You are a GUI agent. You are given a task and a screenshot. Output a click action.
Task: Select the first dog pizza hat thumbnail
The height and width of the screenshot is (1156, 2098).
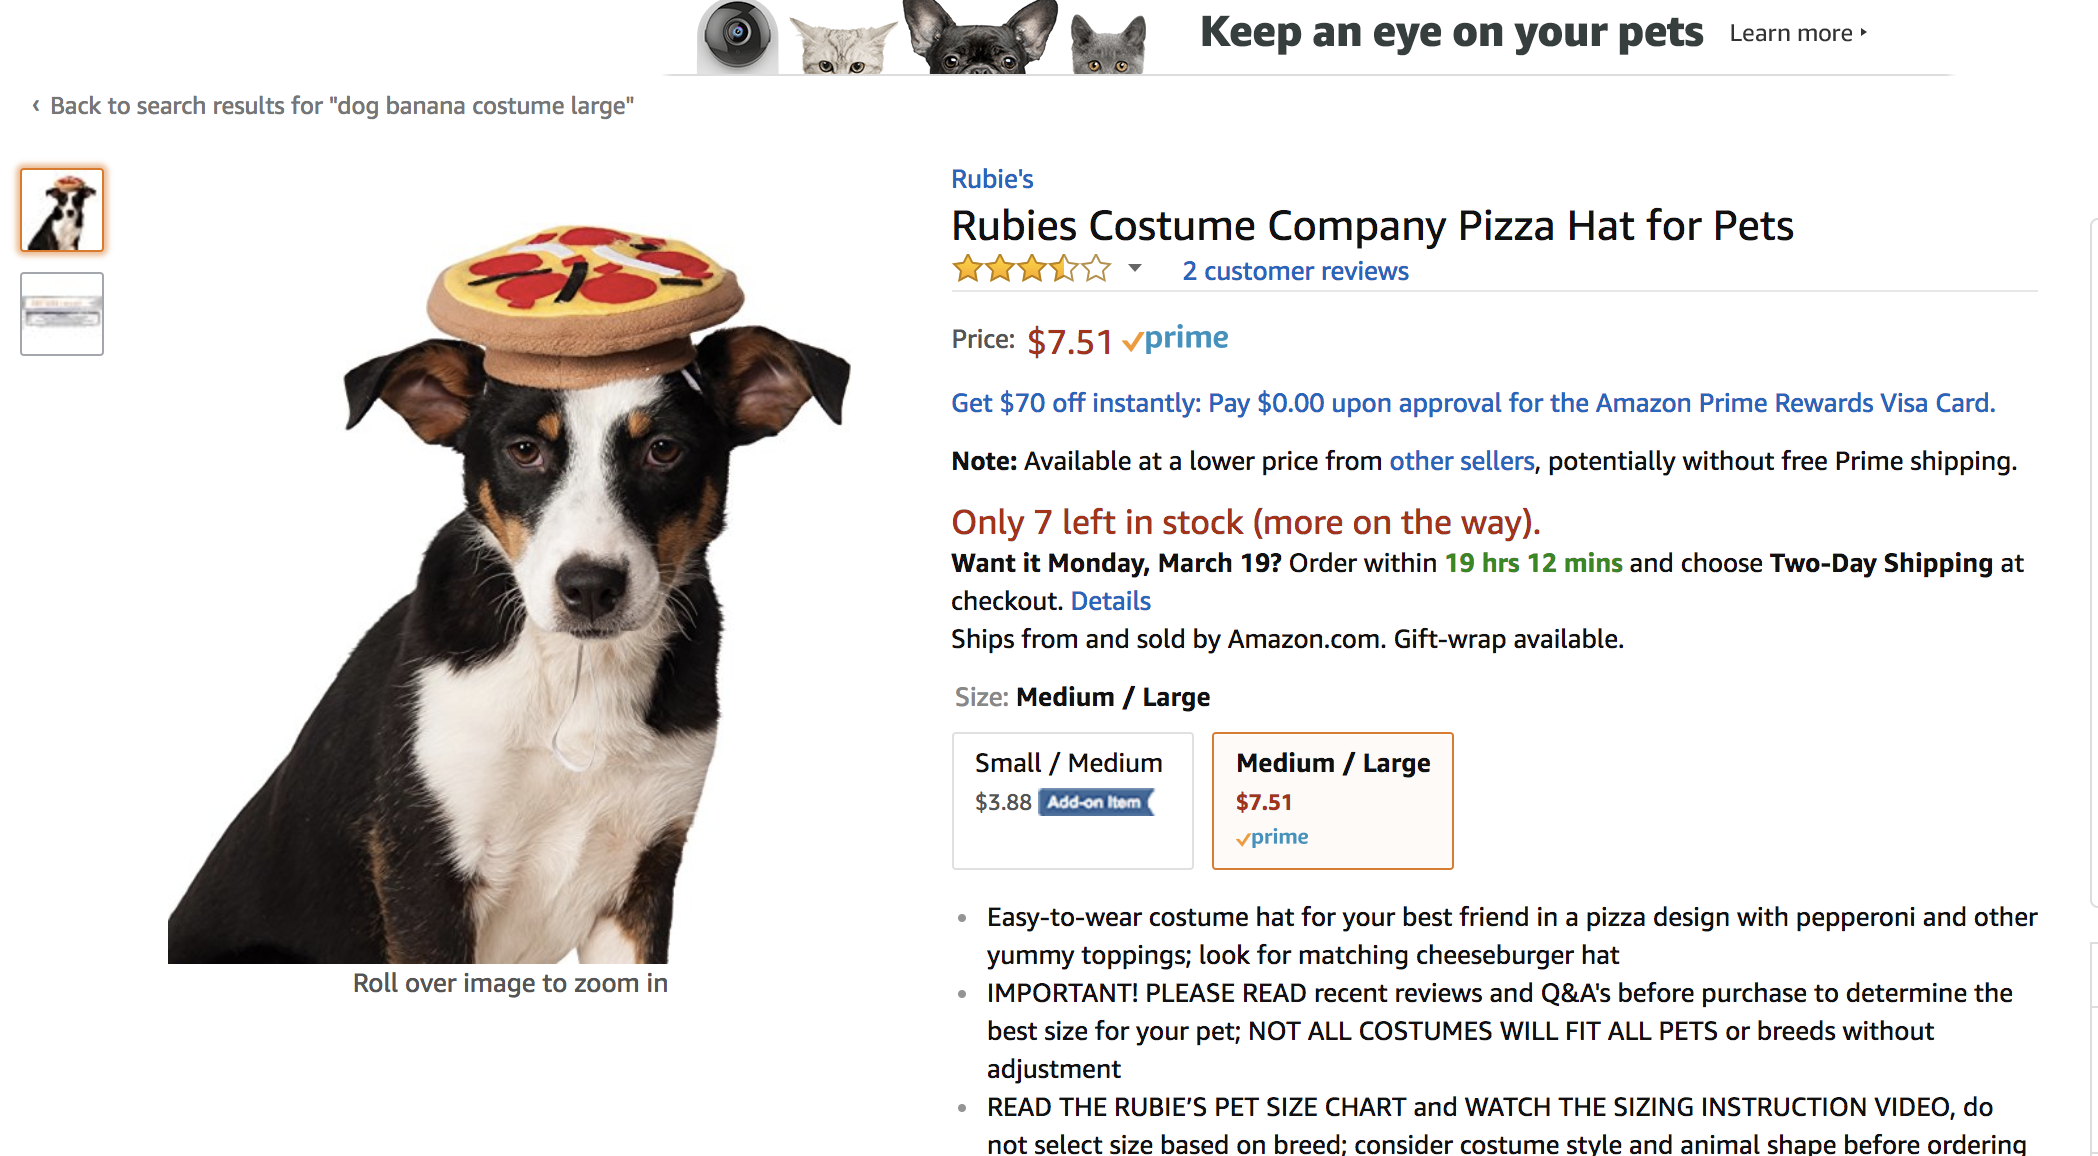(62, 210)
